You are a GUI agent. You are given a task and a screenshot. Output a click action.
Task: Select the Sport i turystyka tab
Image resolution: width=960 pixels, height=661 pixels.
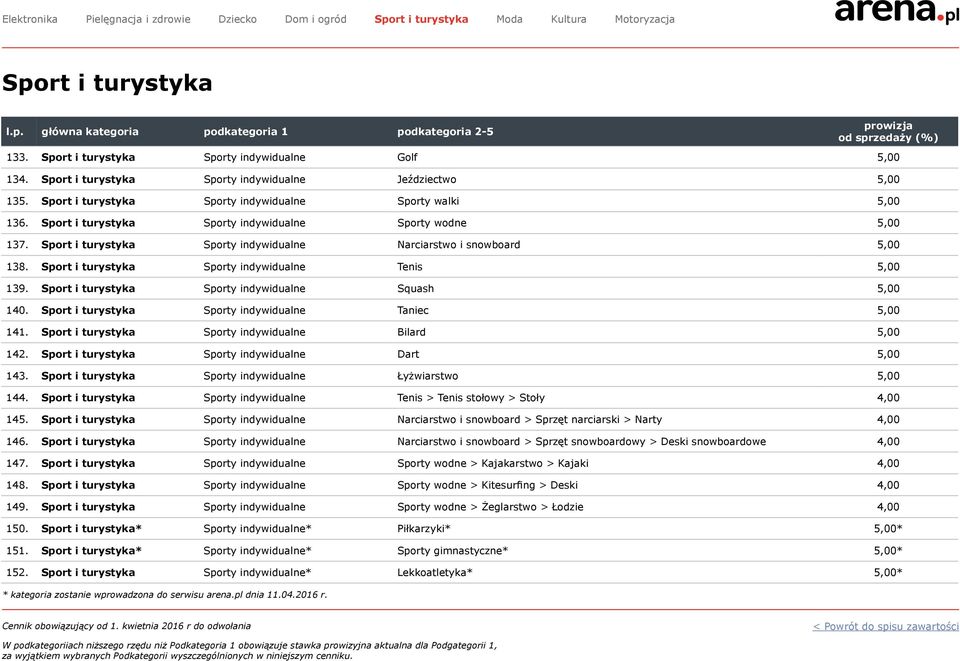click(x=421, y=19)
